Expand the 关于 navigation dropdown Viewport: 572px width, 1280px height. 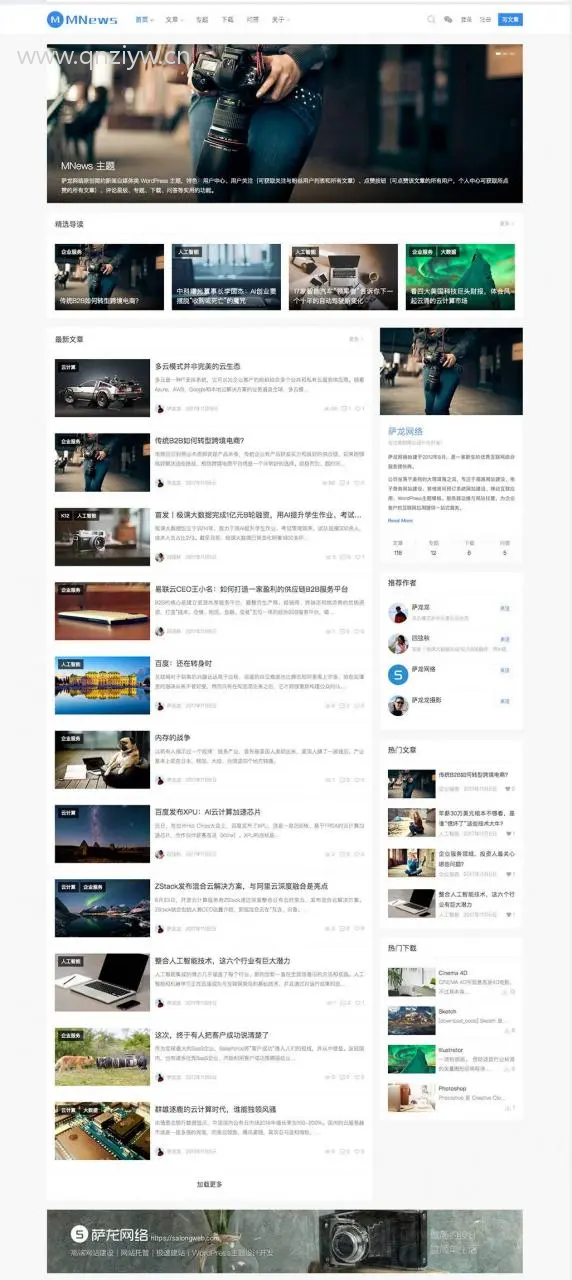[281, 19]
